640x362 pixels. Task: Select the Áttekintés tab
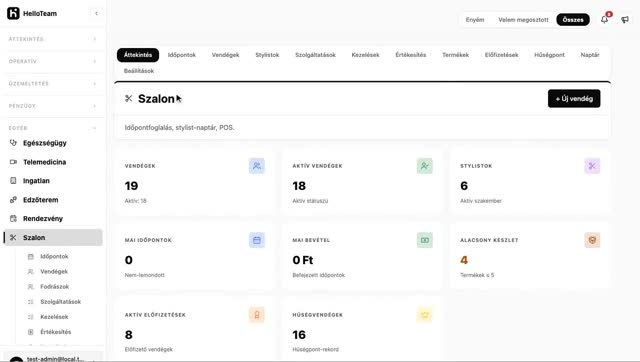[x=138, y=55]
